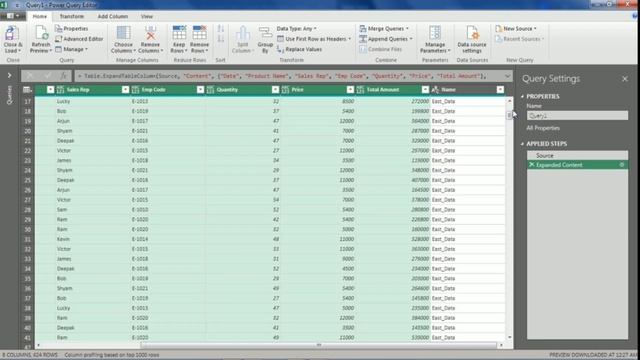Expand the formula bar with the chevron

pos(507,76)
